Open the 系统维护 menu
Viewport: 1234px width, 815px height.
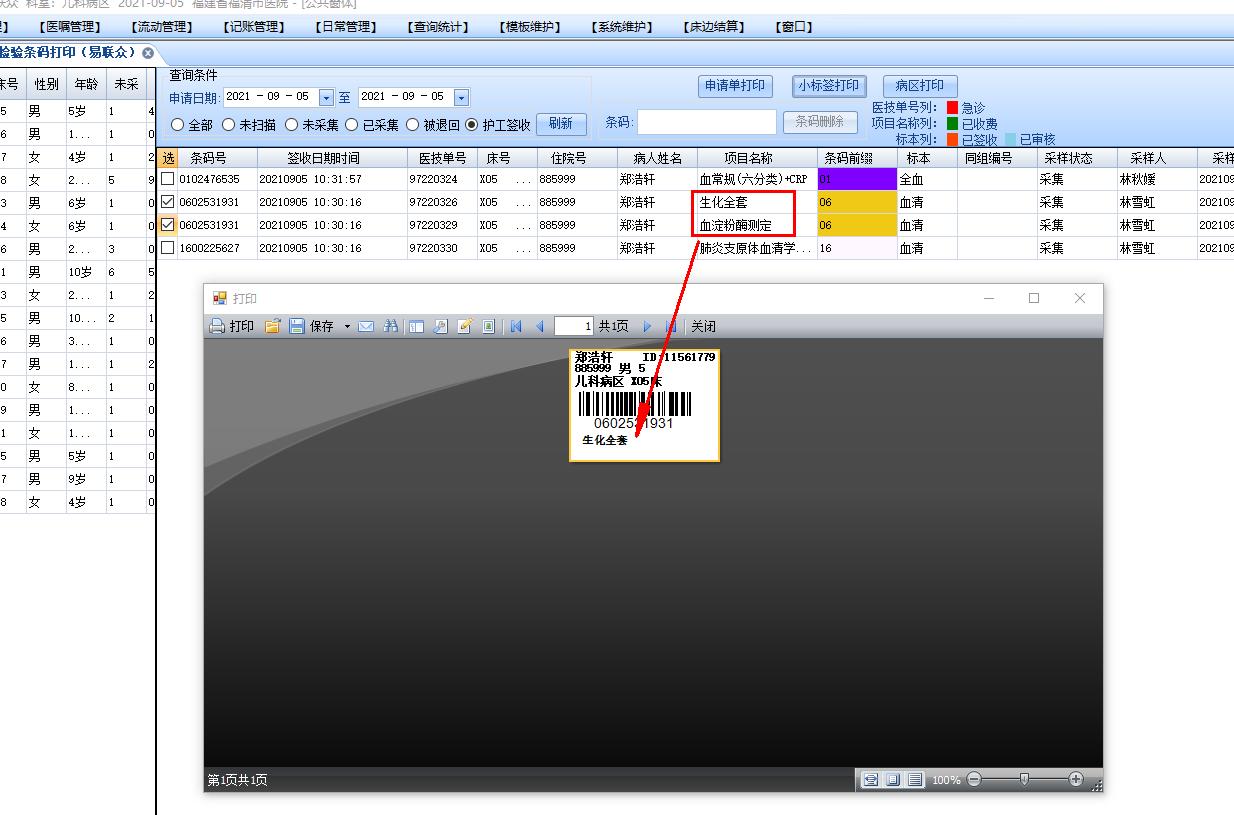coord(621,27)
